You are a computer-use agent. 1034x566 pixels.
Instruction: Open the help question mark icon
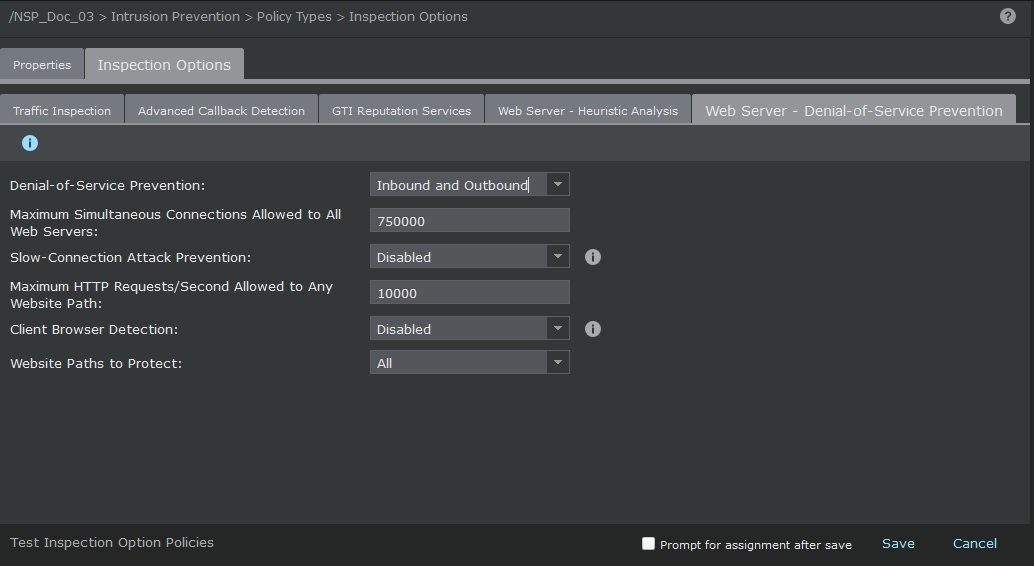coord(1007,16)
